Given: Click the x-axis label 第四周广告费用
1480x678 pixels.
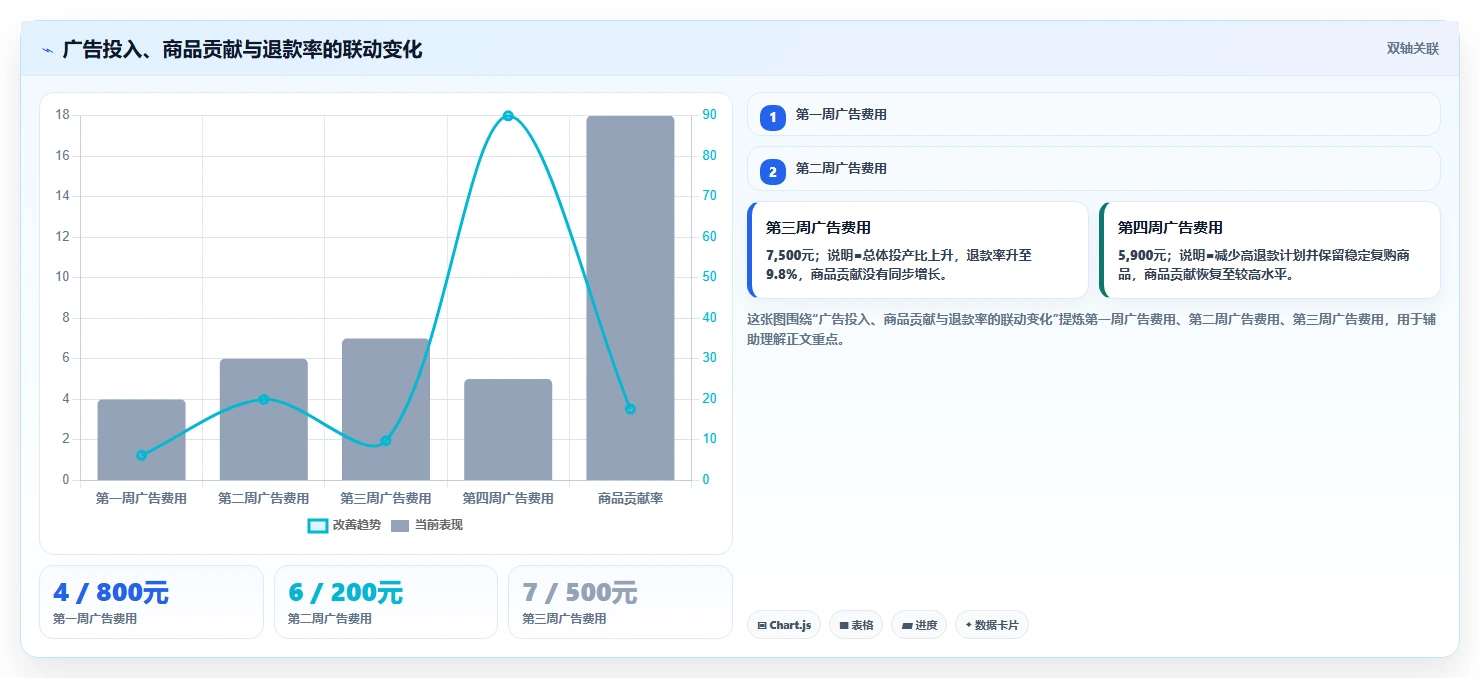Looking at the screenshot, I should (x=508, y=498).
